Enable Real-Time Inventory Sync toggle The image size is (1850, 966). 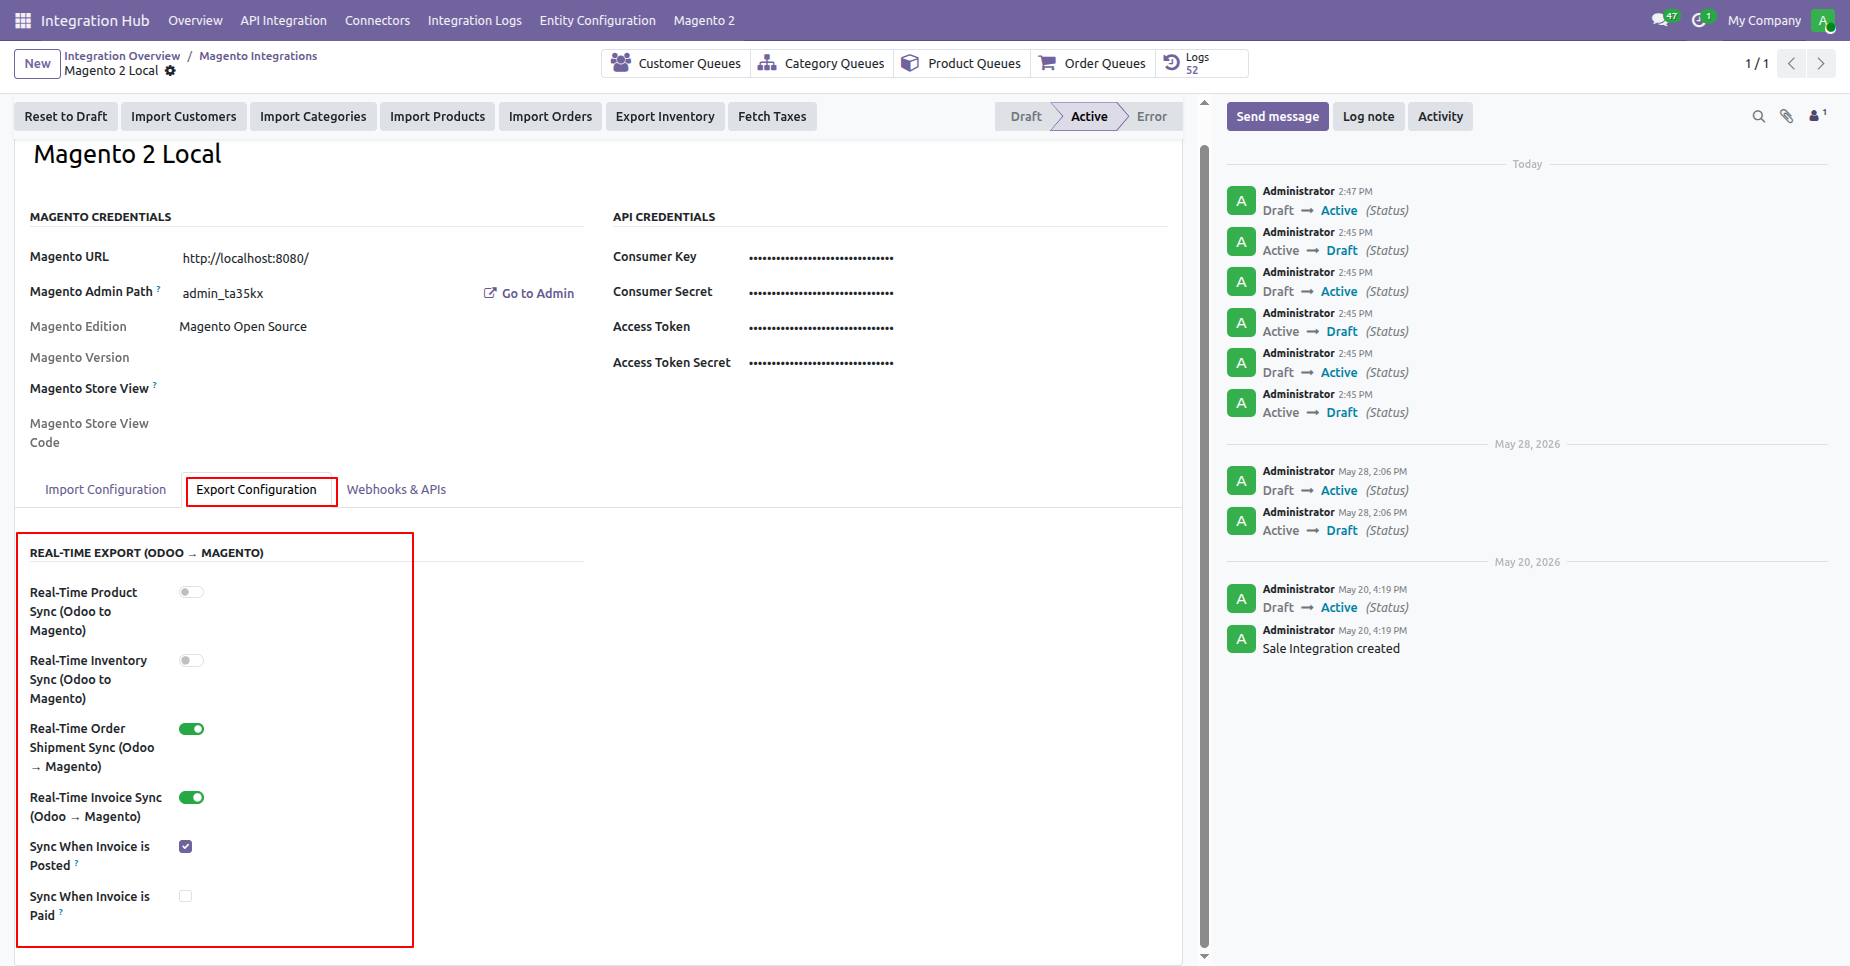click(191, 660)
